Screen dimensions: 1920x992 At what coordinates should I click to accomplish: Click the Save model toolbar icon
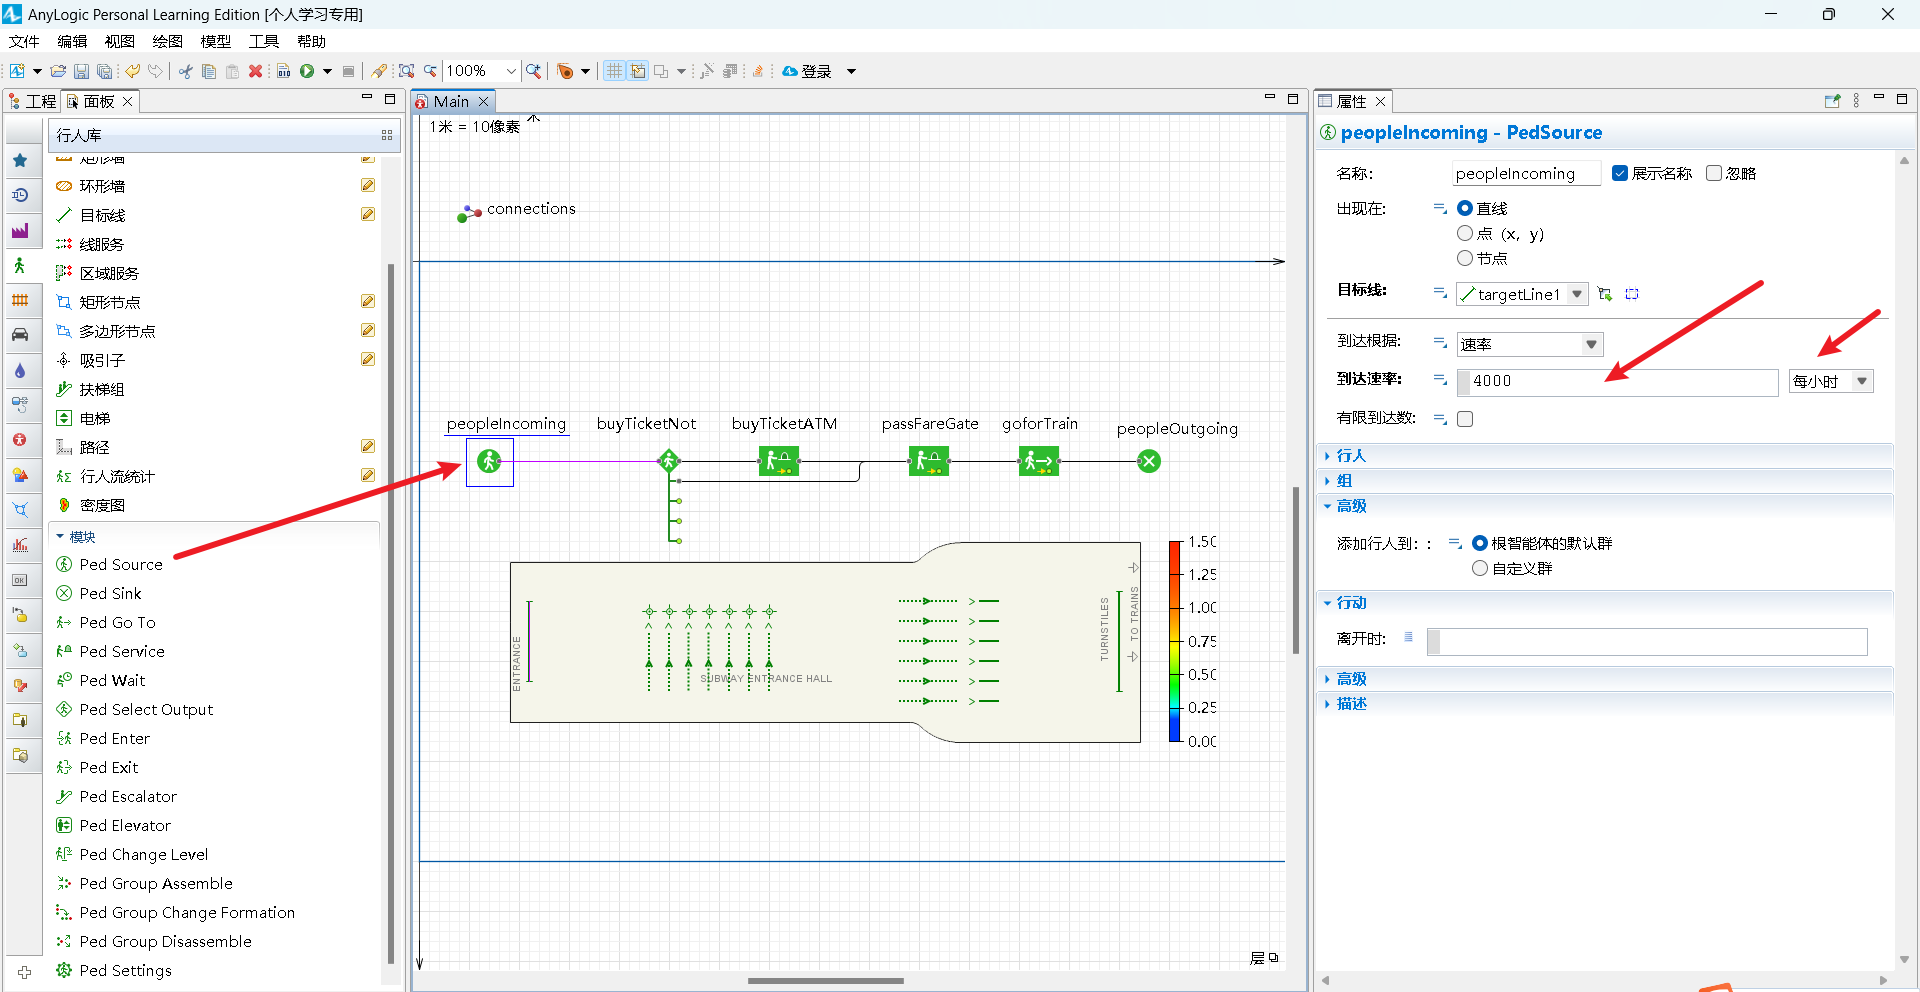click(81, 71)
